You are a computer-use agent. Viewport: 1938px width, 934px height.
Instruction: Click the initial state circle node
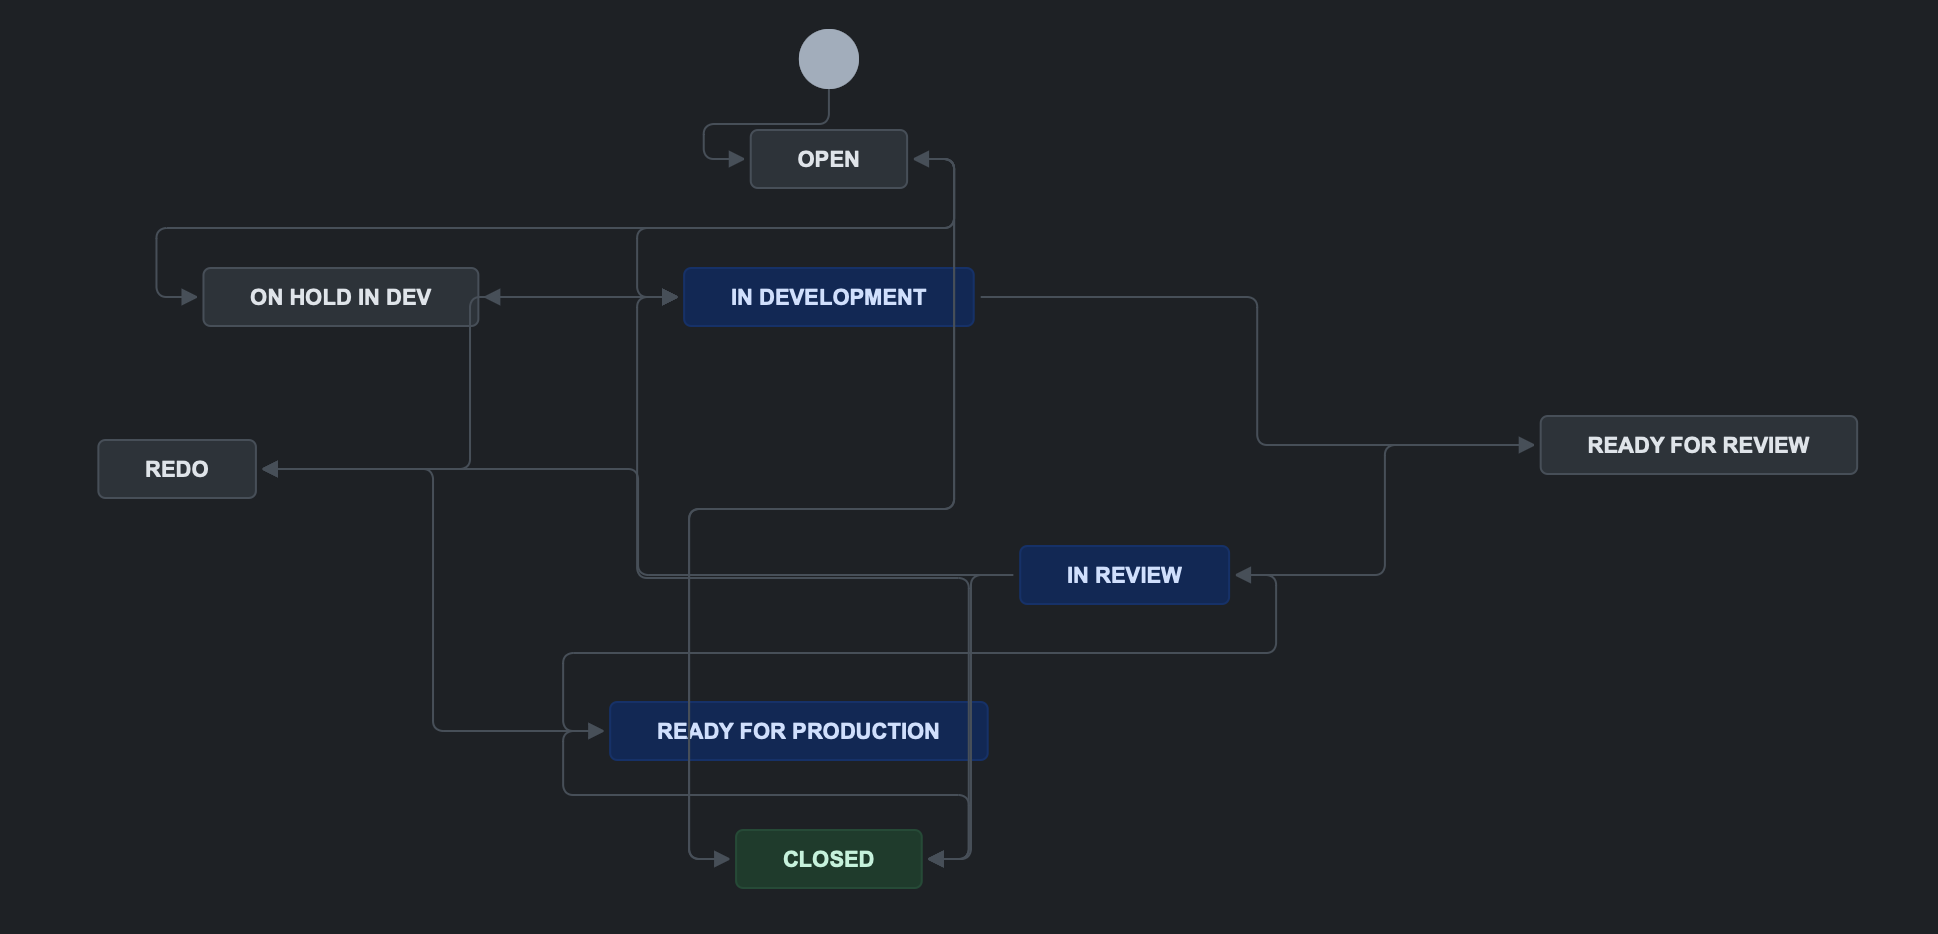(x=828, y=59)
